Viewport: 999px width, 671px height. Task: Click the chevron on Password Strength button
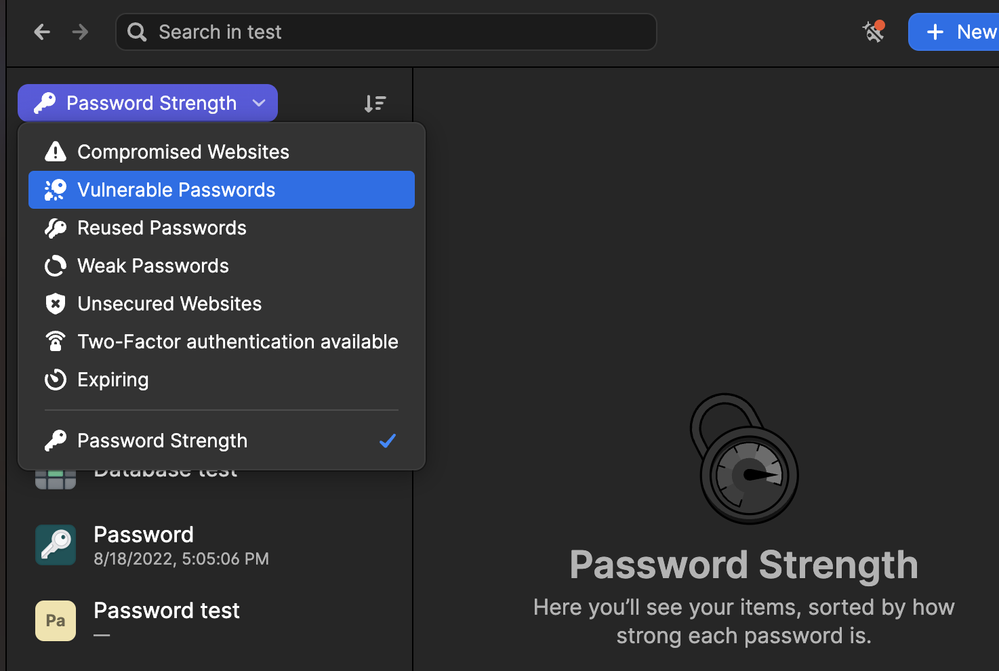[259, 103]
